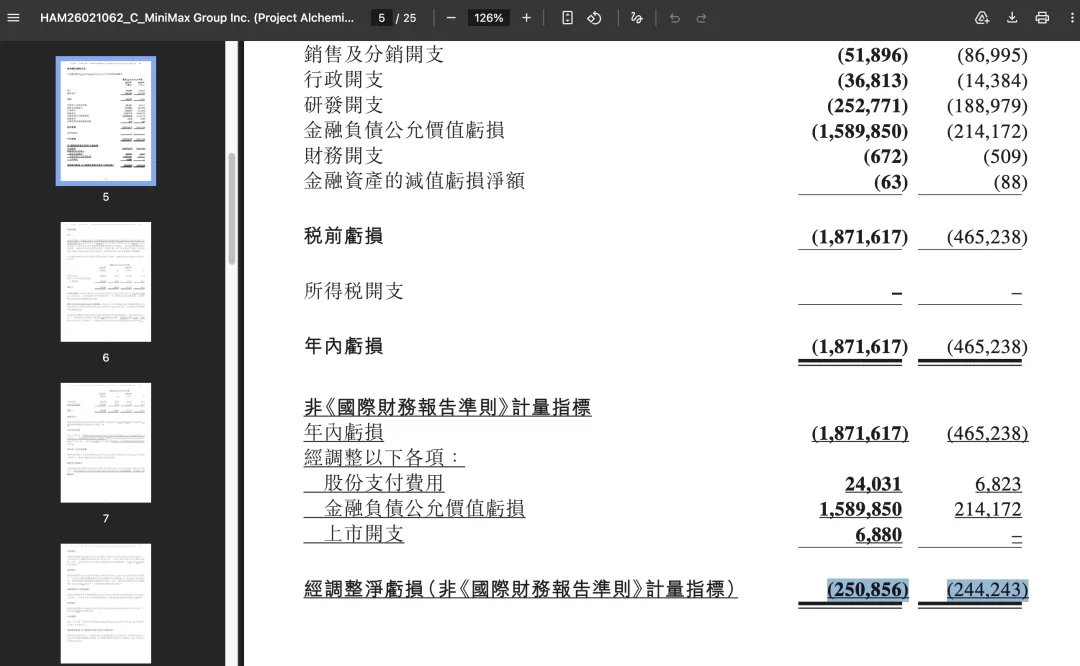Select the page 7 thumbnail
This screenshot has height=666, width=1080.
pos(105,443)
